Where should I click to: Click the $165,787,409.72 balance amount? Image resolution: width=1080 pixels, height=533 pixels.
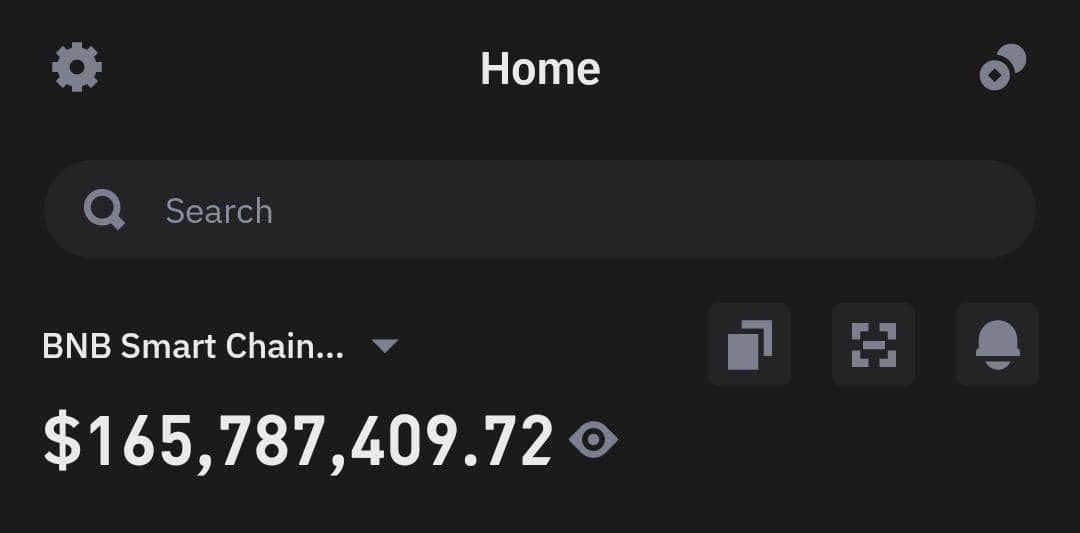(298, 441)
